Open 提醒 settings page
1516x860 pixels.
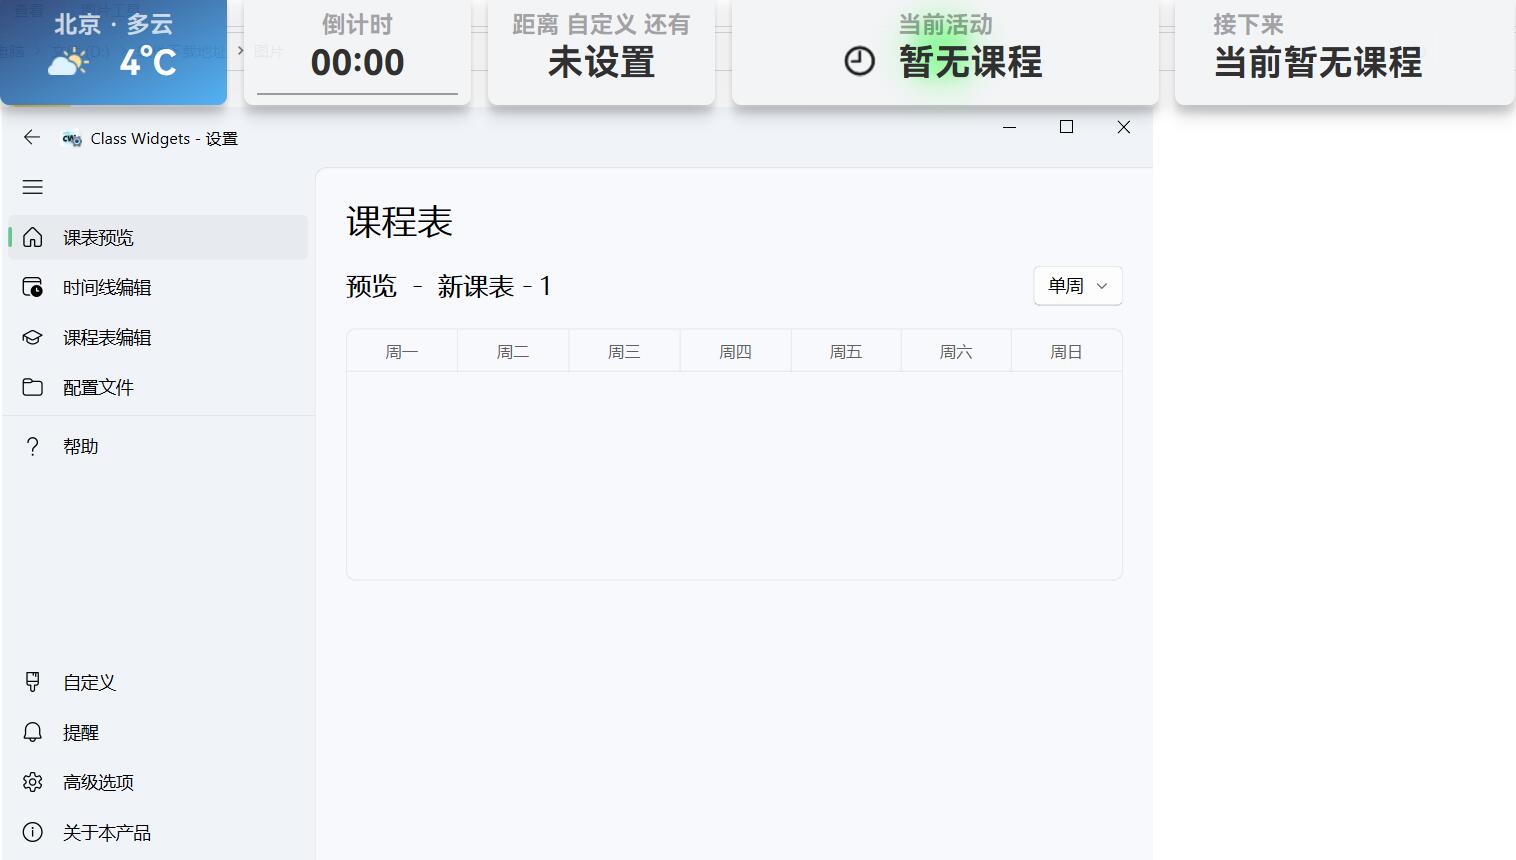[158, 732]
